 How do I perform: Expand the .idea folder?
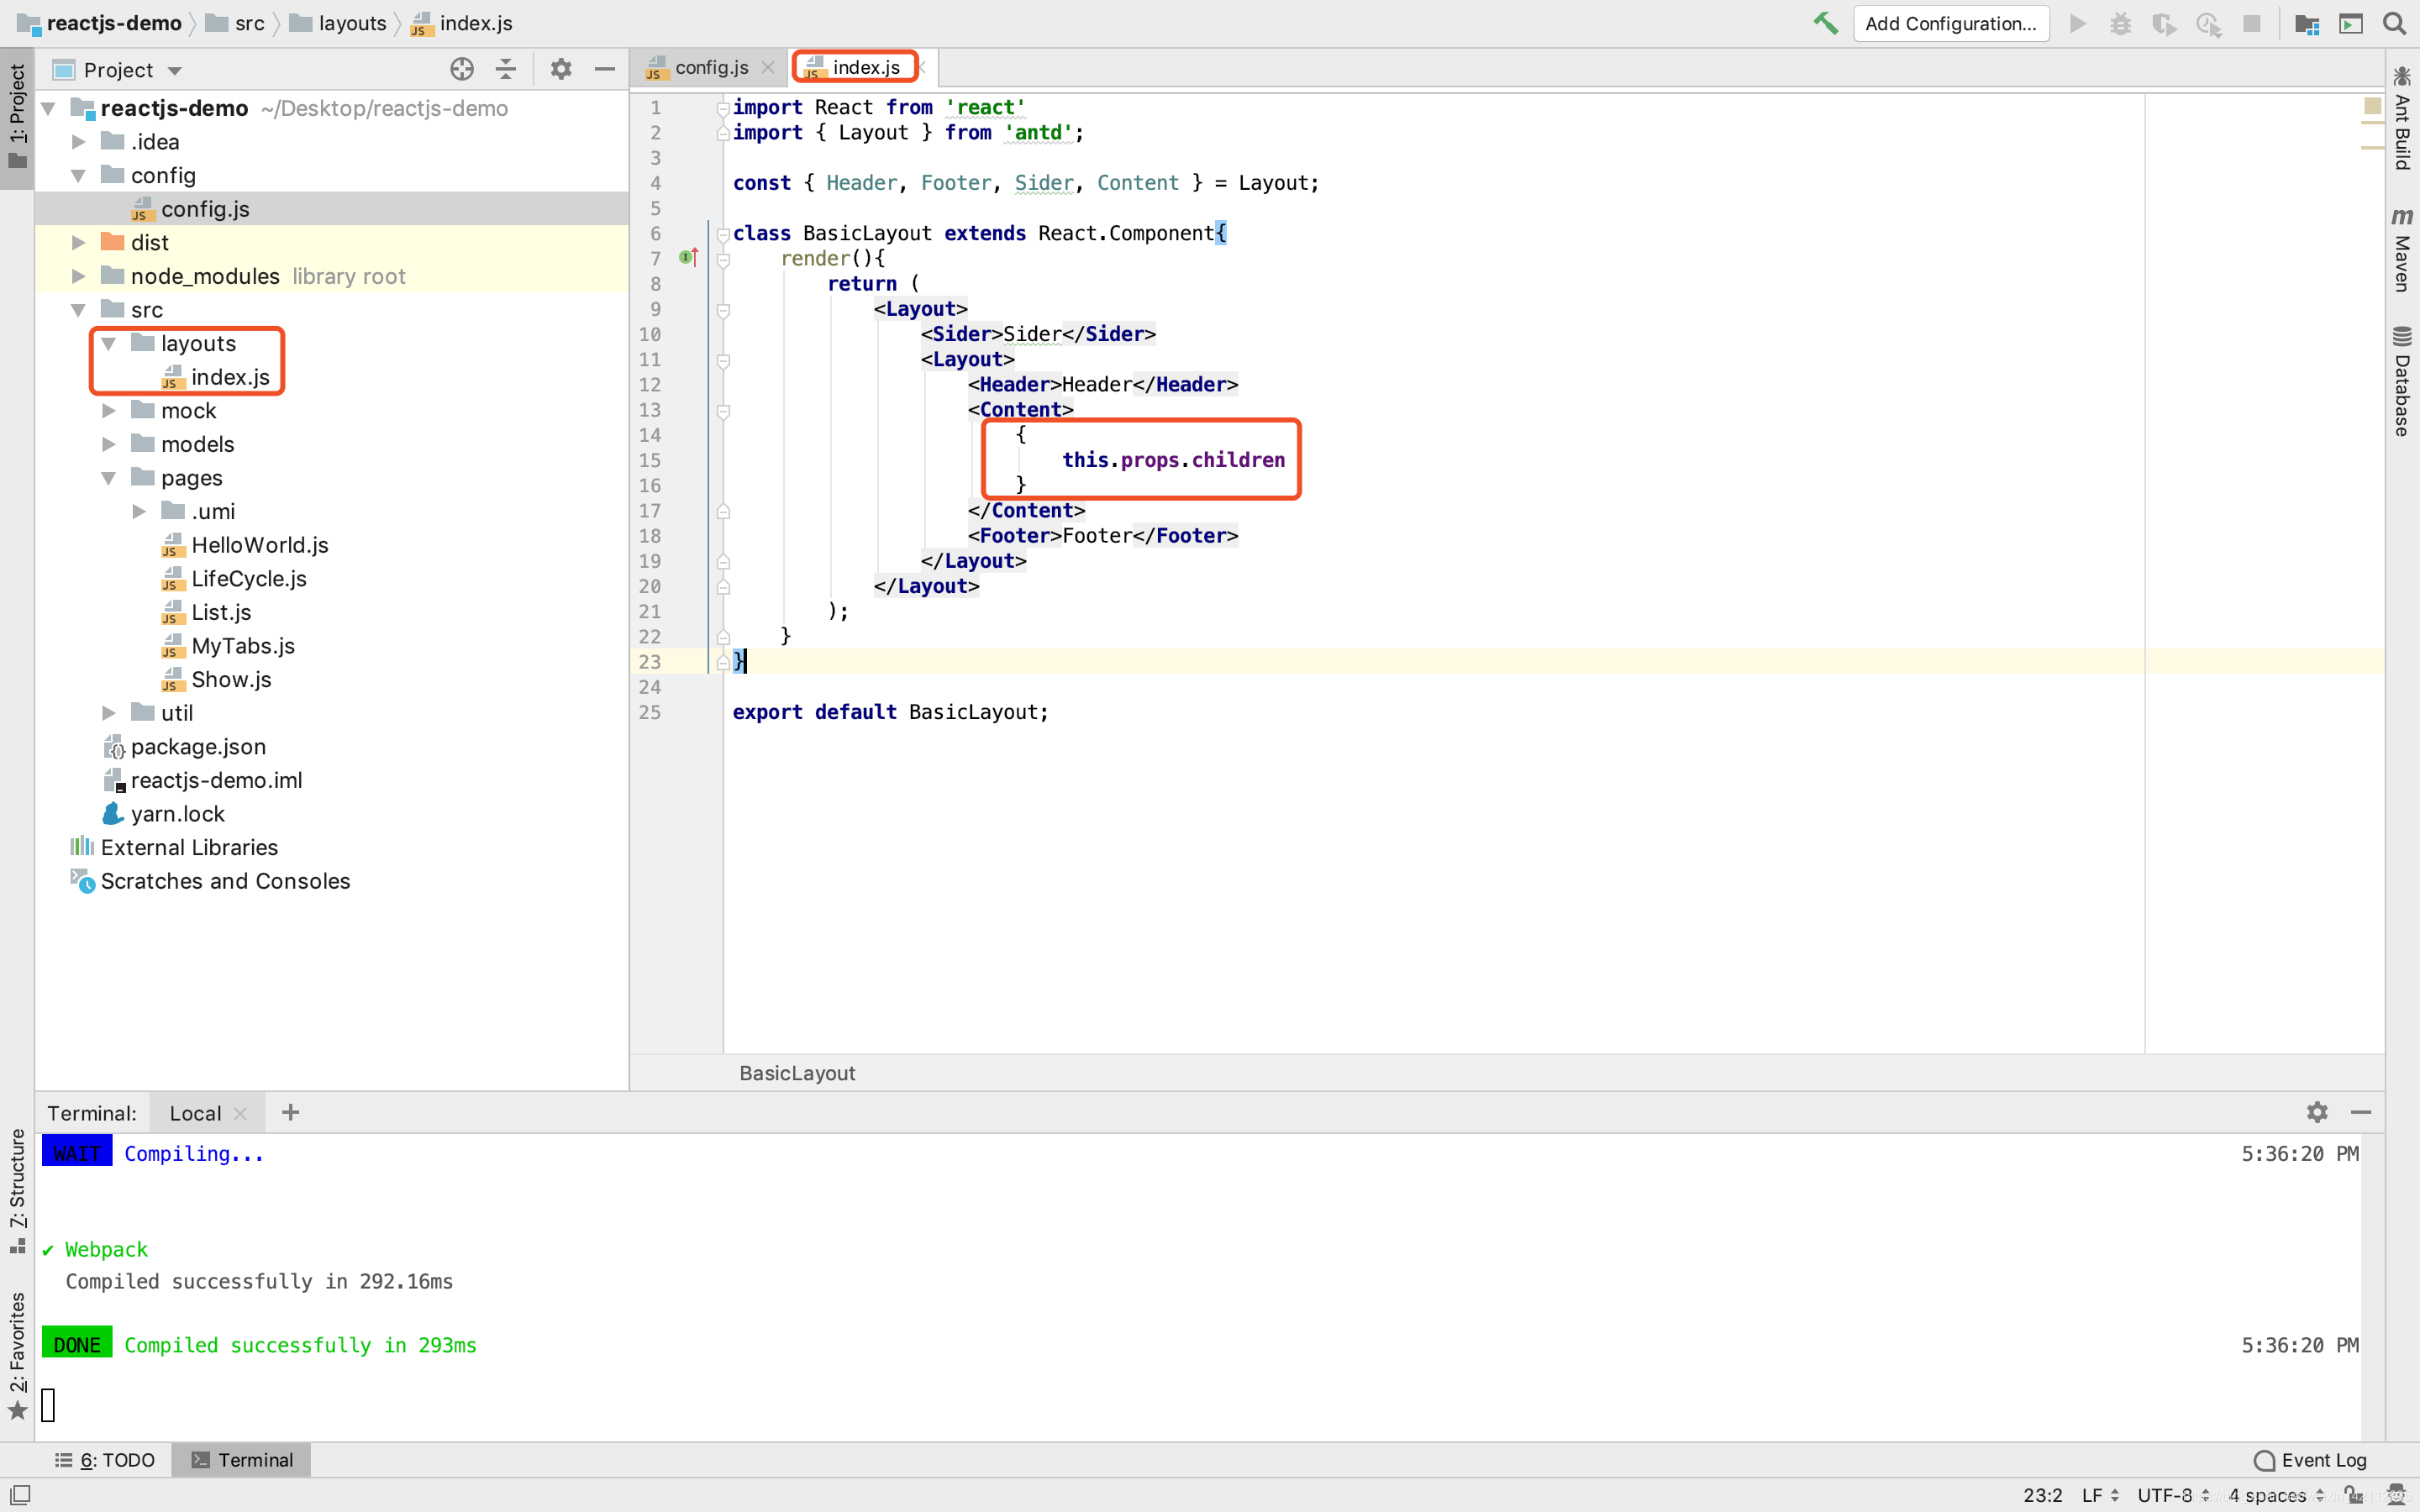[78, 142]
